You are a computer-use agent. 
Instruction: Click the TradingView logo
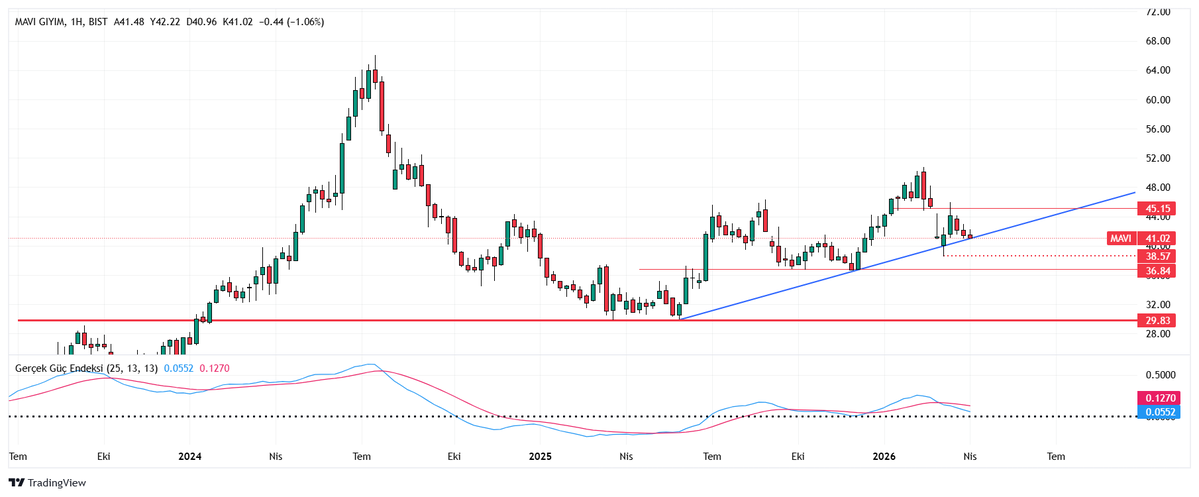pyautogui.click(x=47, y=482)
